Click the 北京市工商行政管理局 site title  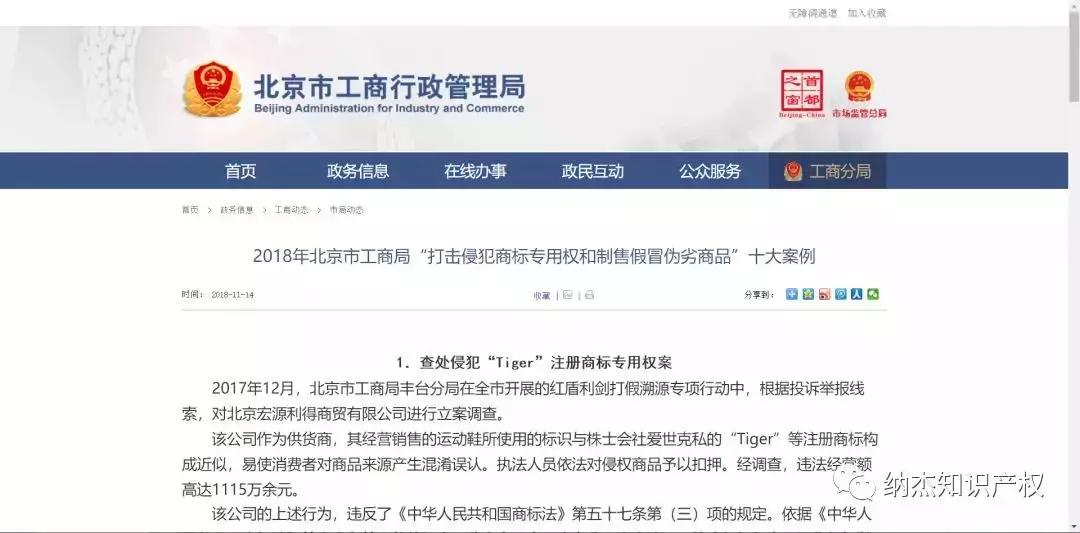[x=389, y=86]
